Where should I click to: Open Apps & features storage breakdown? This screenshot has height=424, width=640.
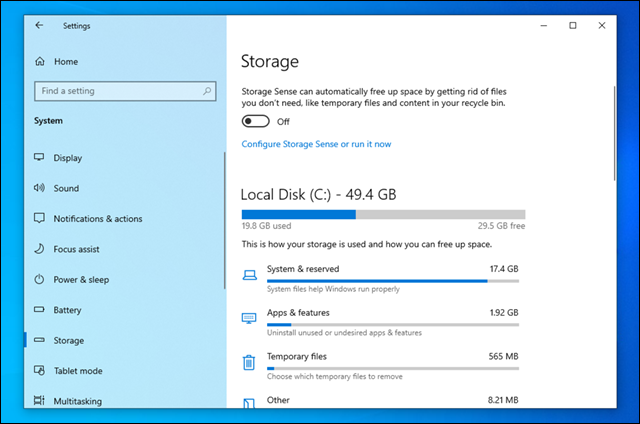tap(380, 322)
